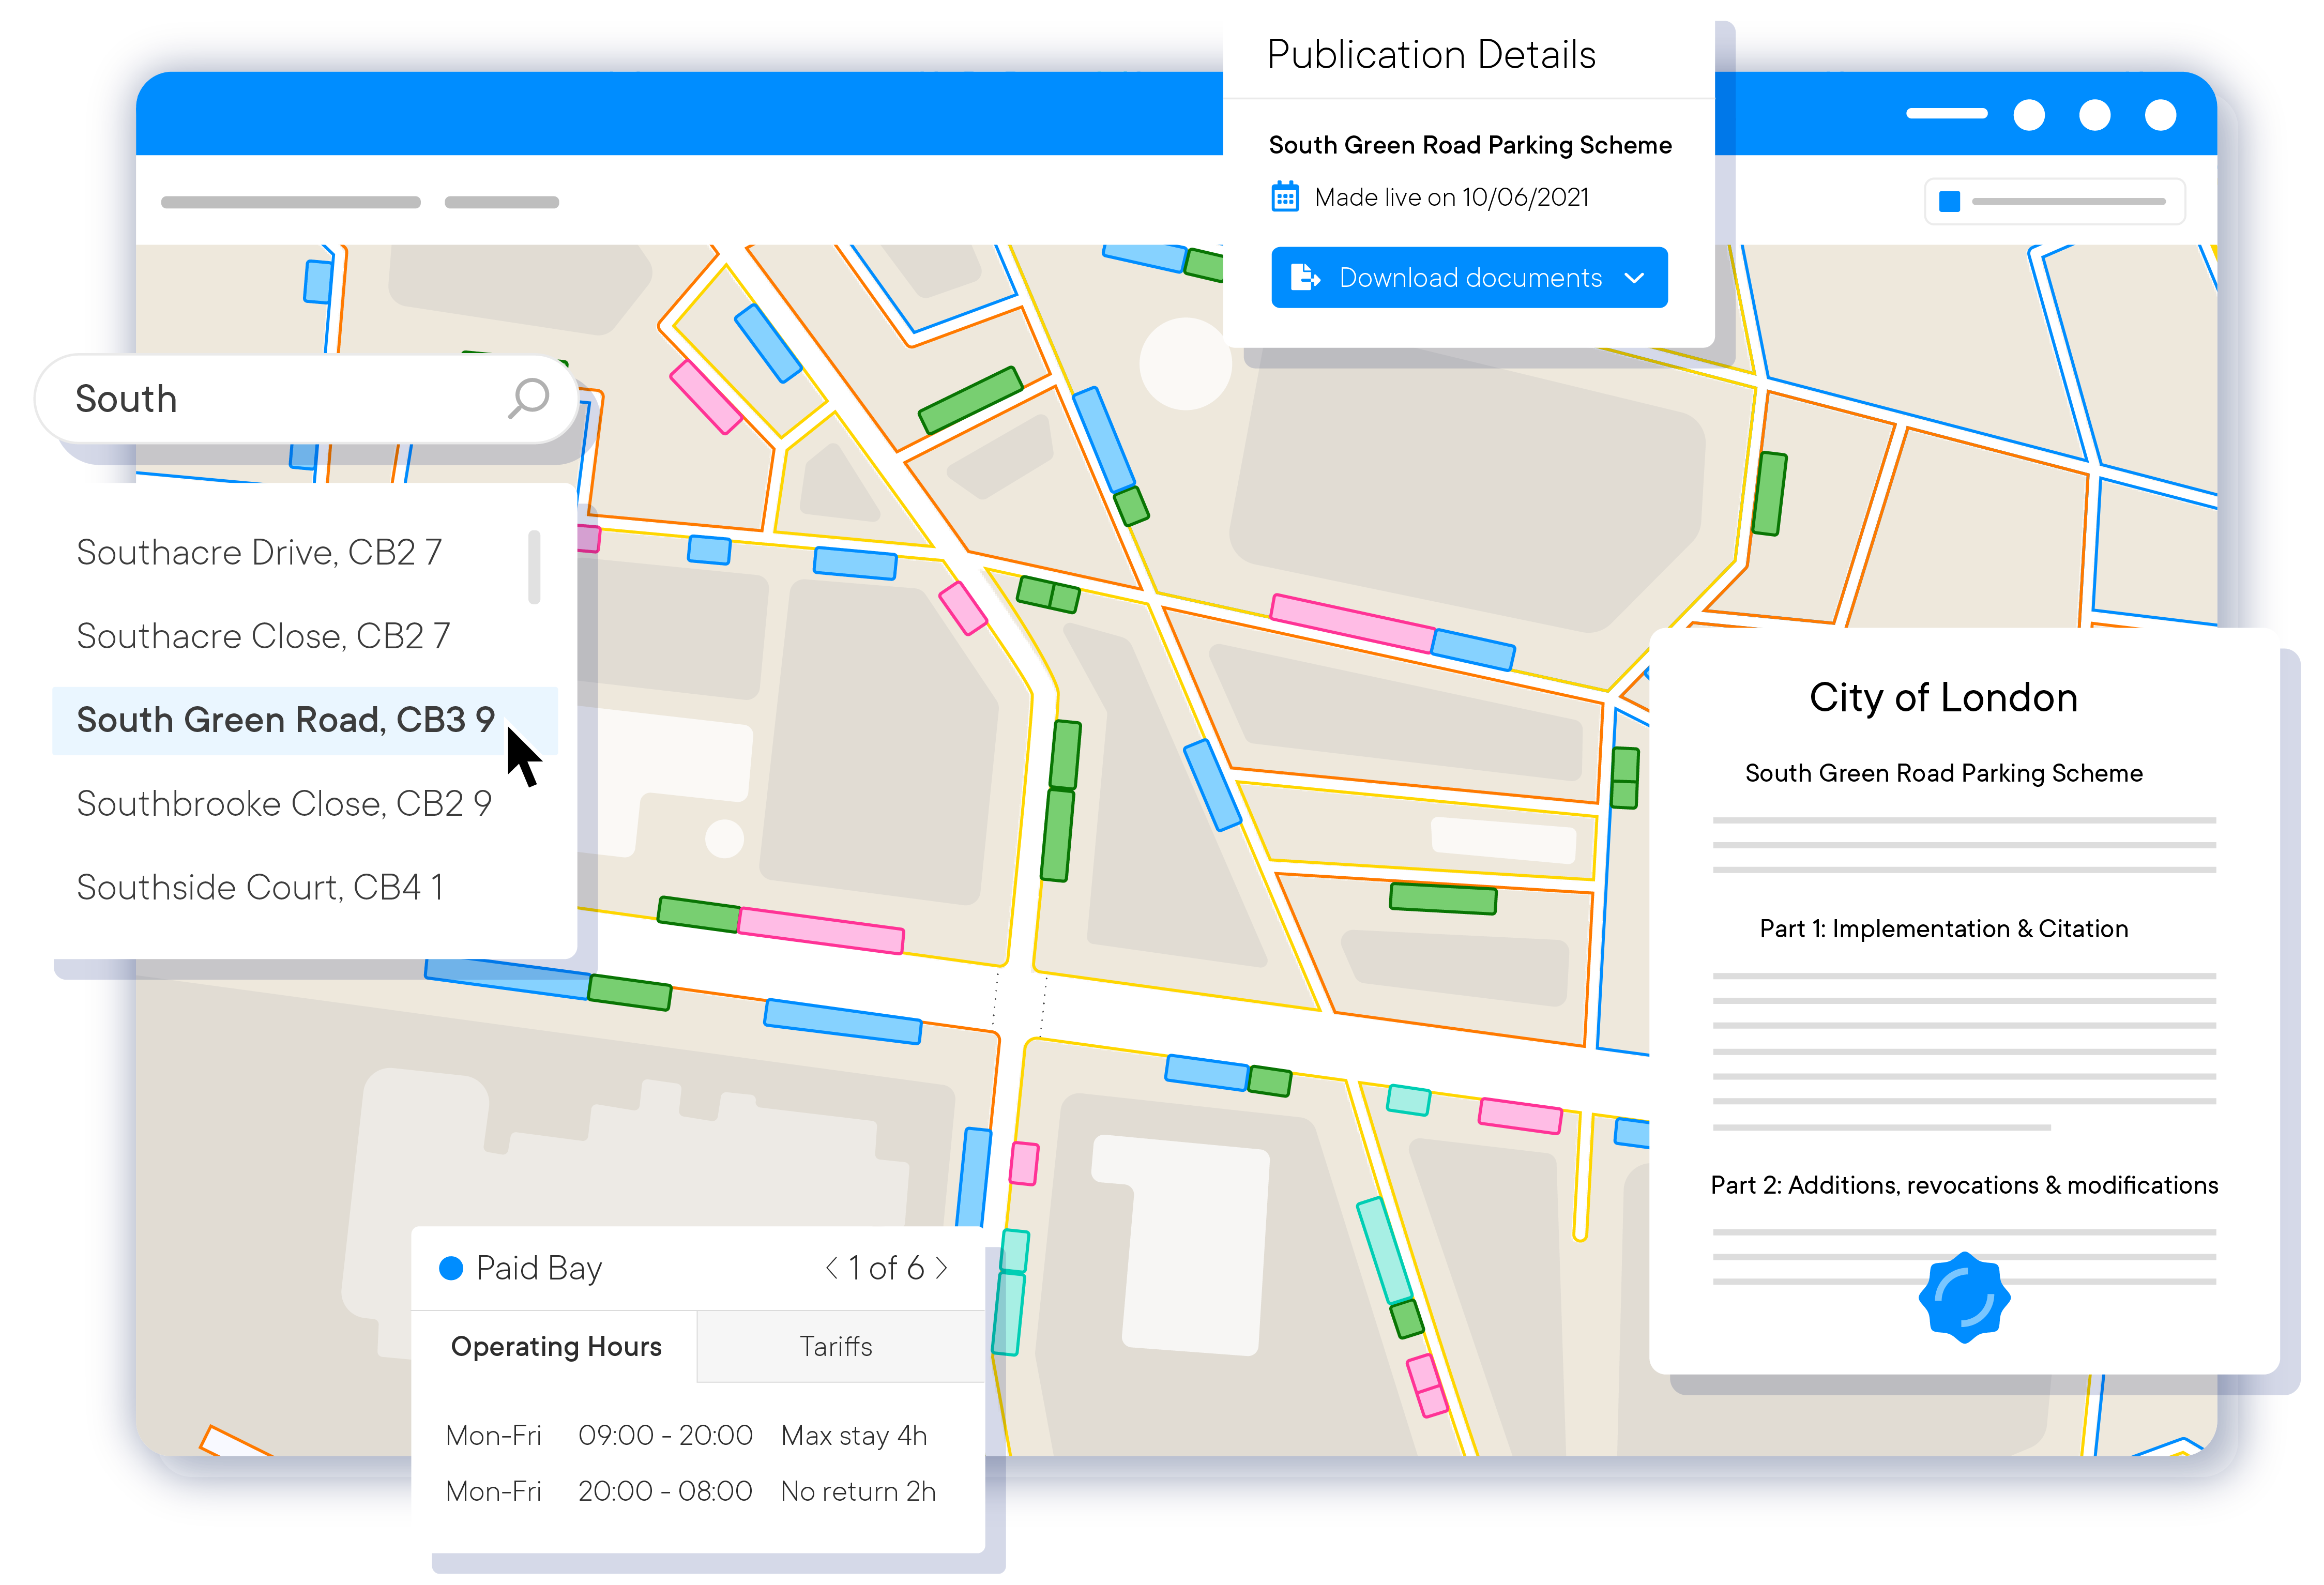Pick Southside Court, CB4 1 result
This screenshot has height=1585, width=2324.
[260, 887]
